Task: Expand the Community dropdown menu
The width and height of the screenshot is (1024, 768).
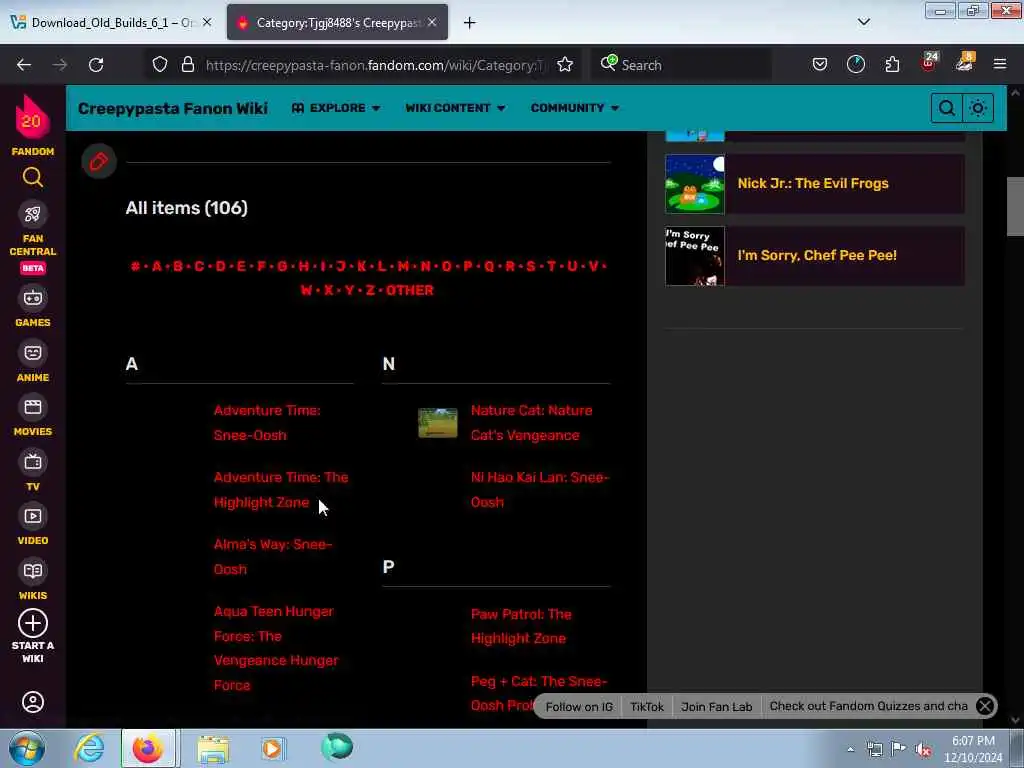Action: (575, 108)
